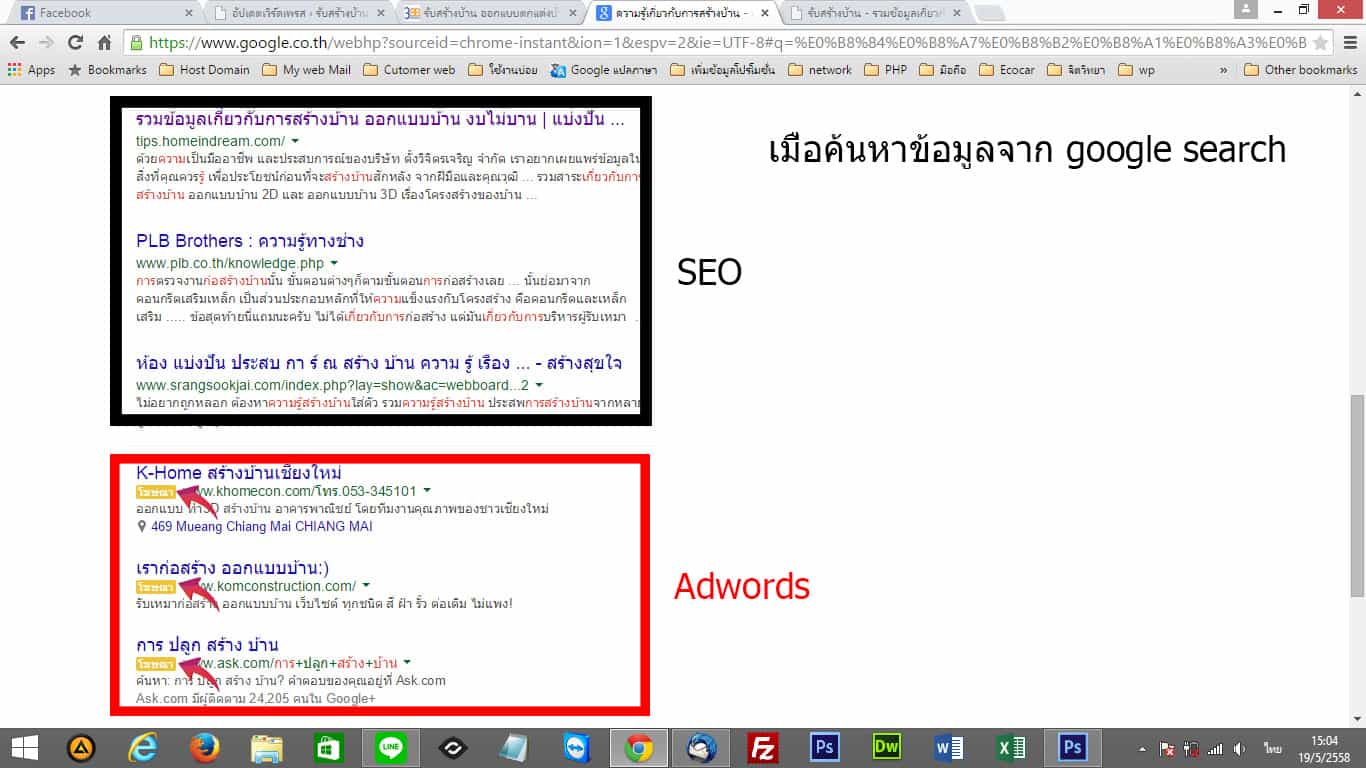The height and width of the screenshot is (768, 1366).
Task: Launch TeamViewer from the taskbar
Action: pos(577,747)
